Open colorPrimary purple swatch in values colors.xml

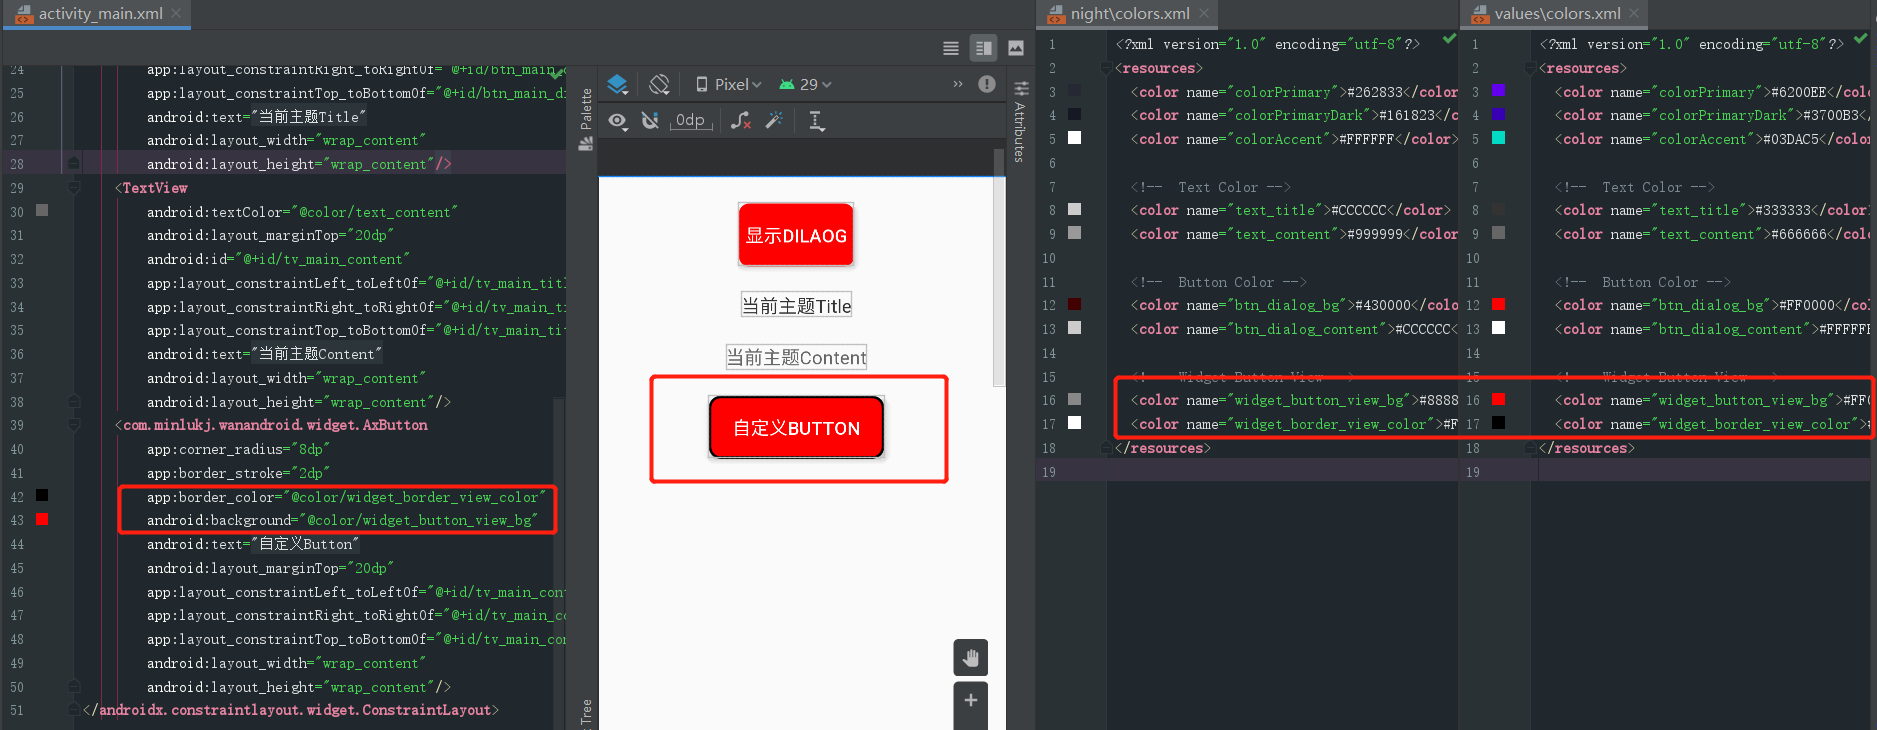tap(1498, 90)
